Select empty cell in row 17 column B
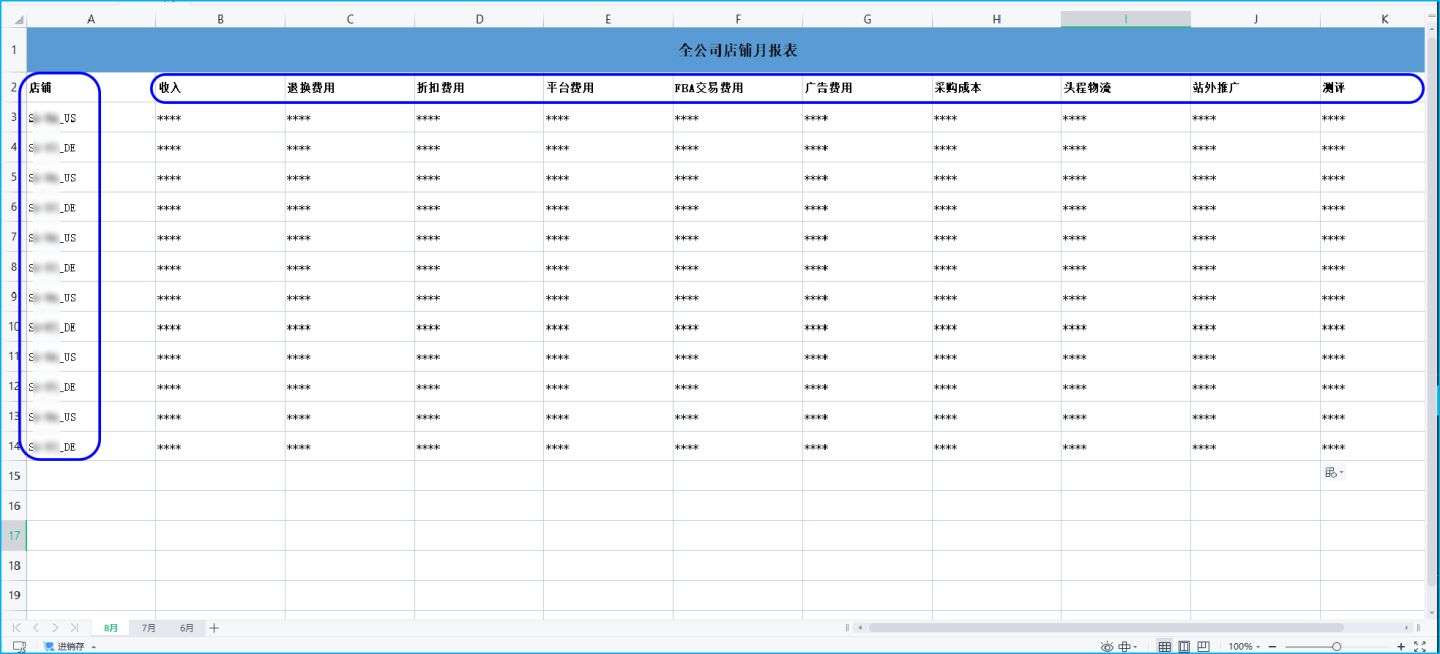Image resolution: width=1440 pixels, height=654 pixels. click(x=220, y=536)
